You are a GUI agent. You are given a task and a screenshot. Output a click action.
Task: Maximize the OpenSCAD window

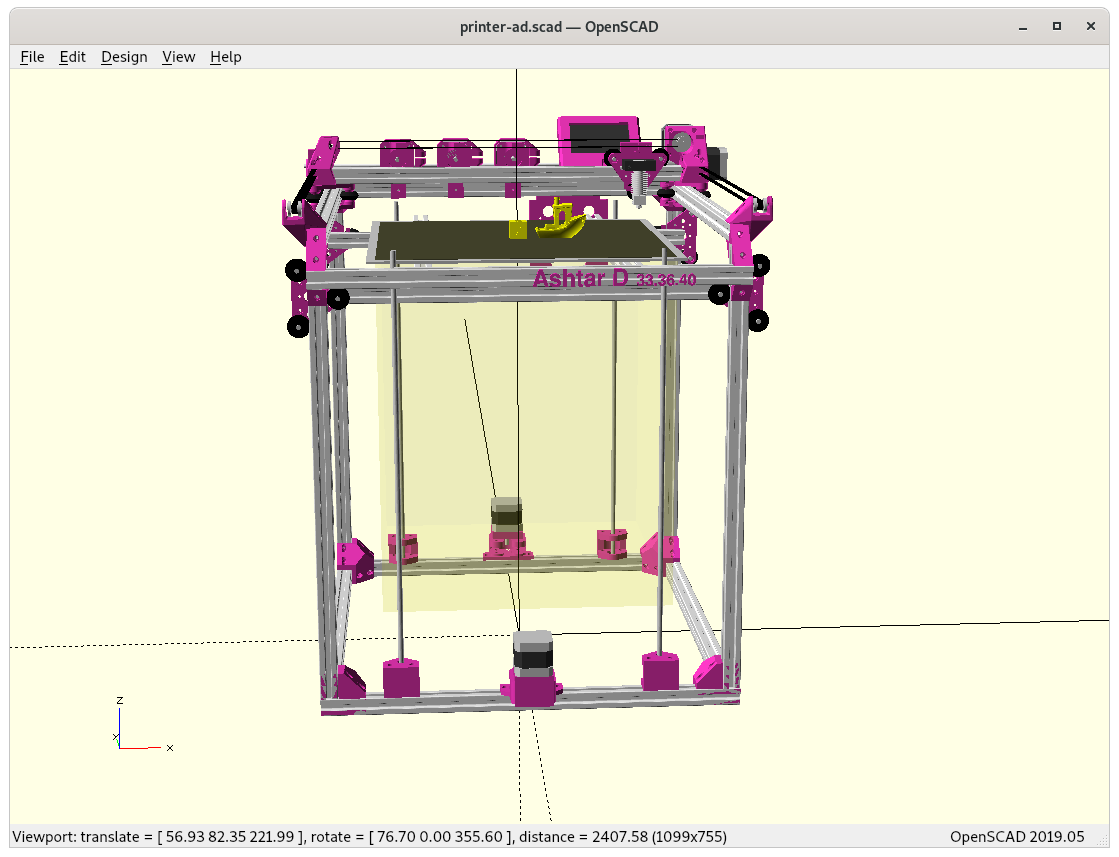click(1056, 26)
